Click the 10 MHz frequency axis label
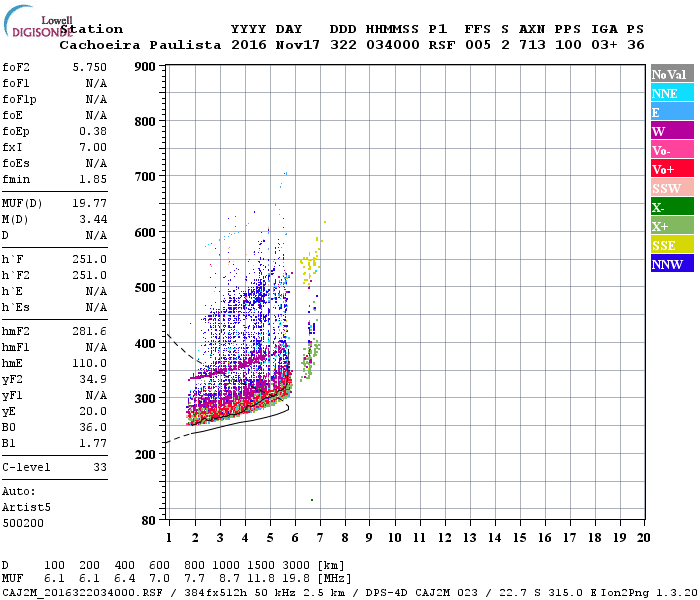Viewport: 700px width, 600px height. [394, 538]
